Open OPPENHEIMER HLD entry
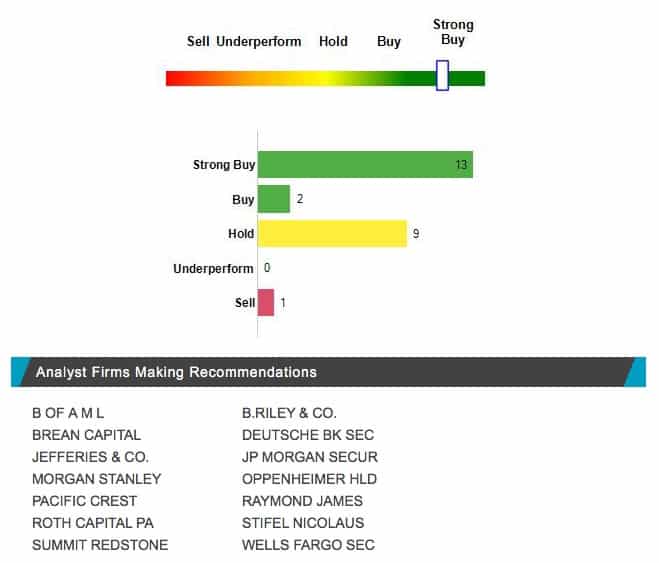The height and width of the screenshot is (563, 659). click(x=309, y=479)
